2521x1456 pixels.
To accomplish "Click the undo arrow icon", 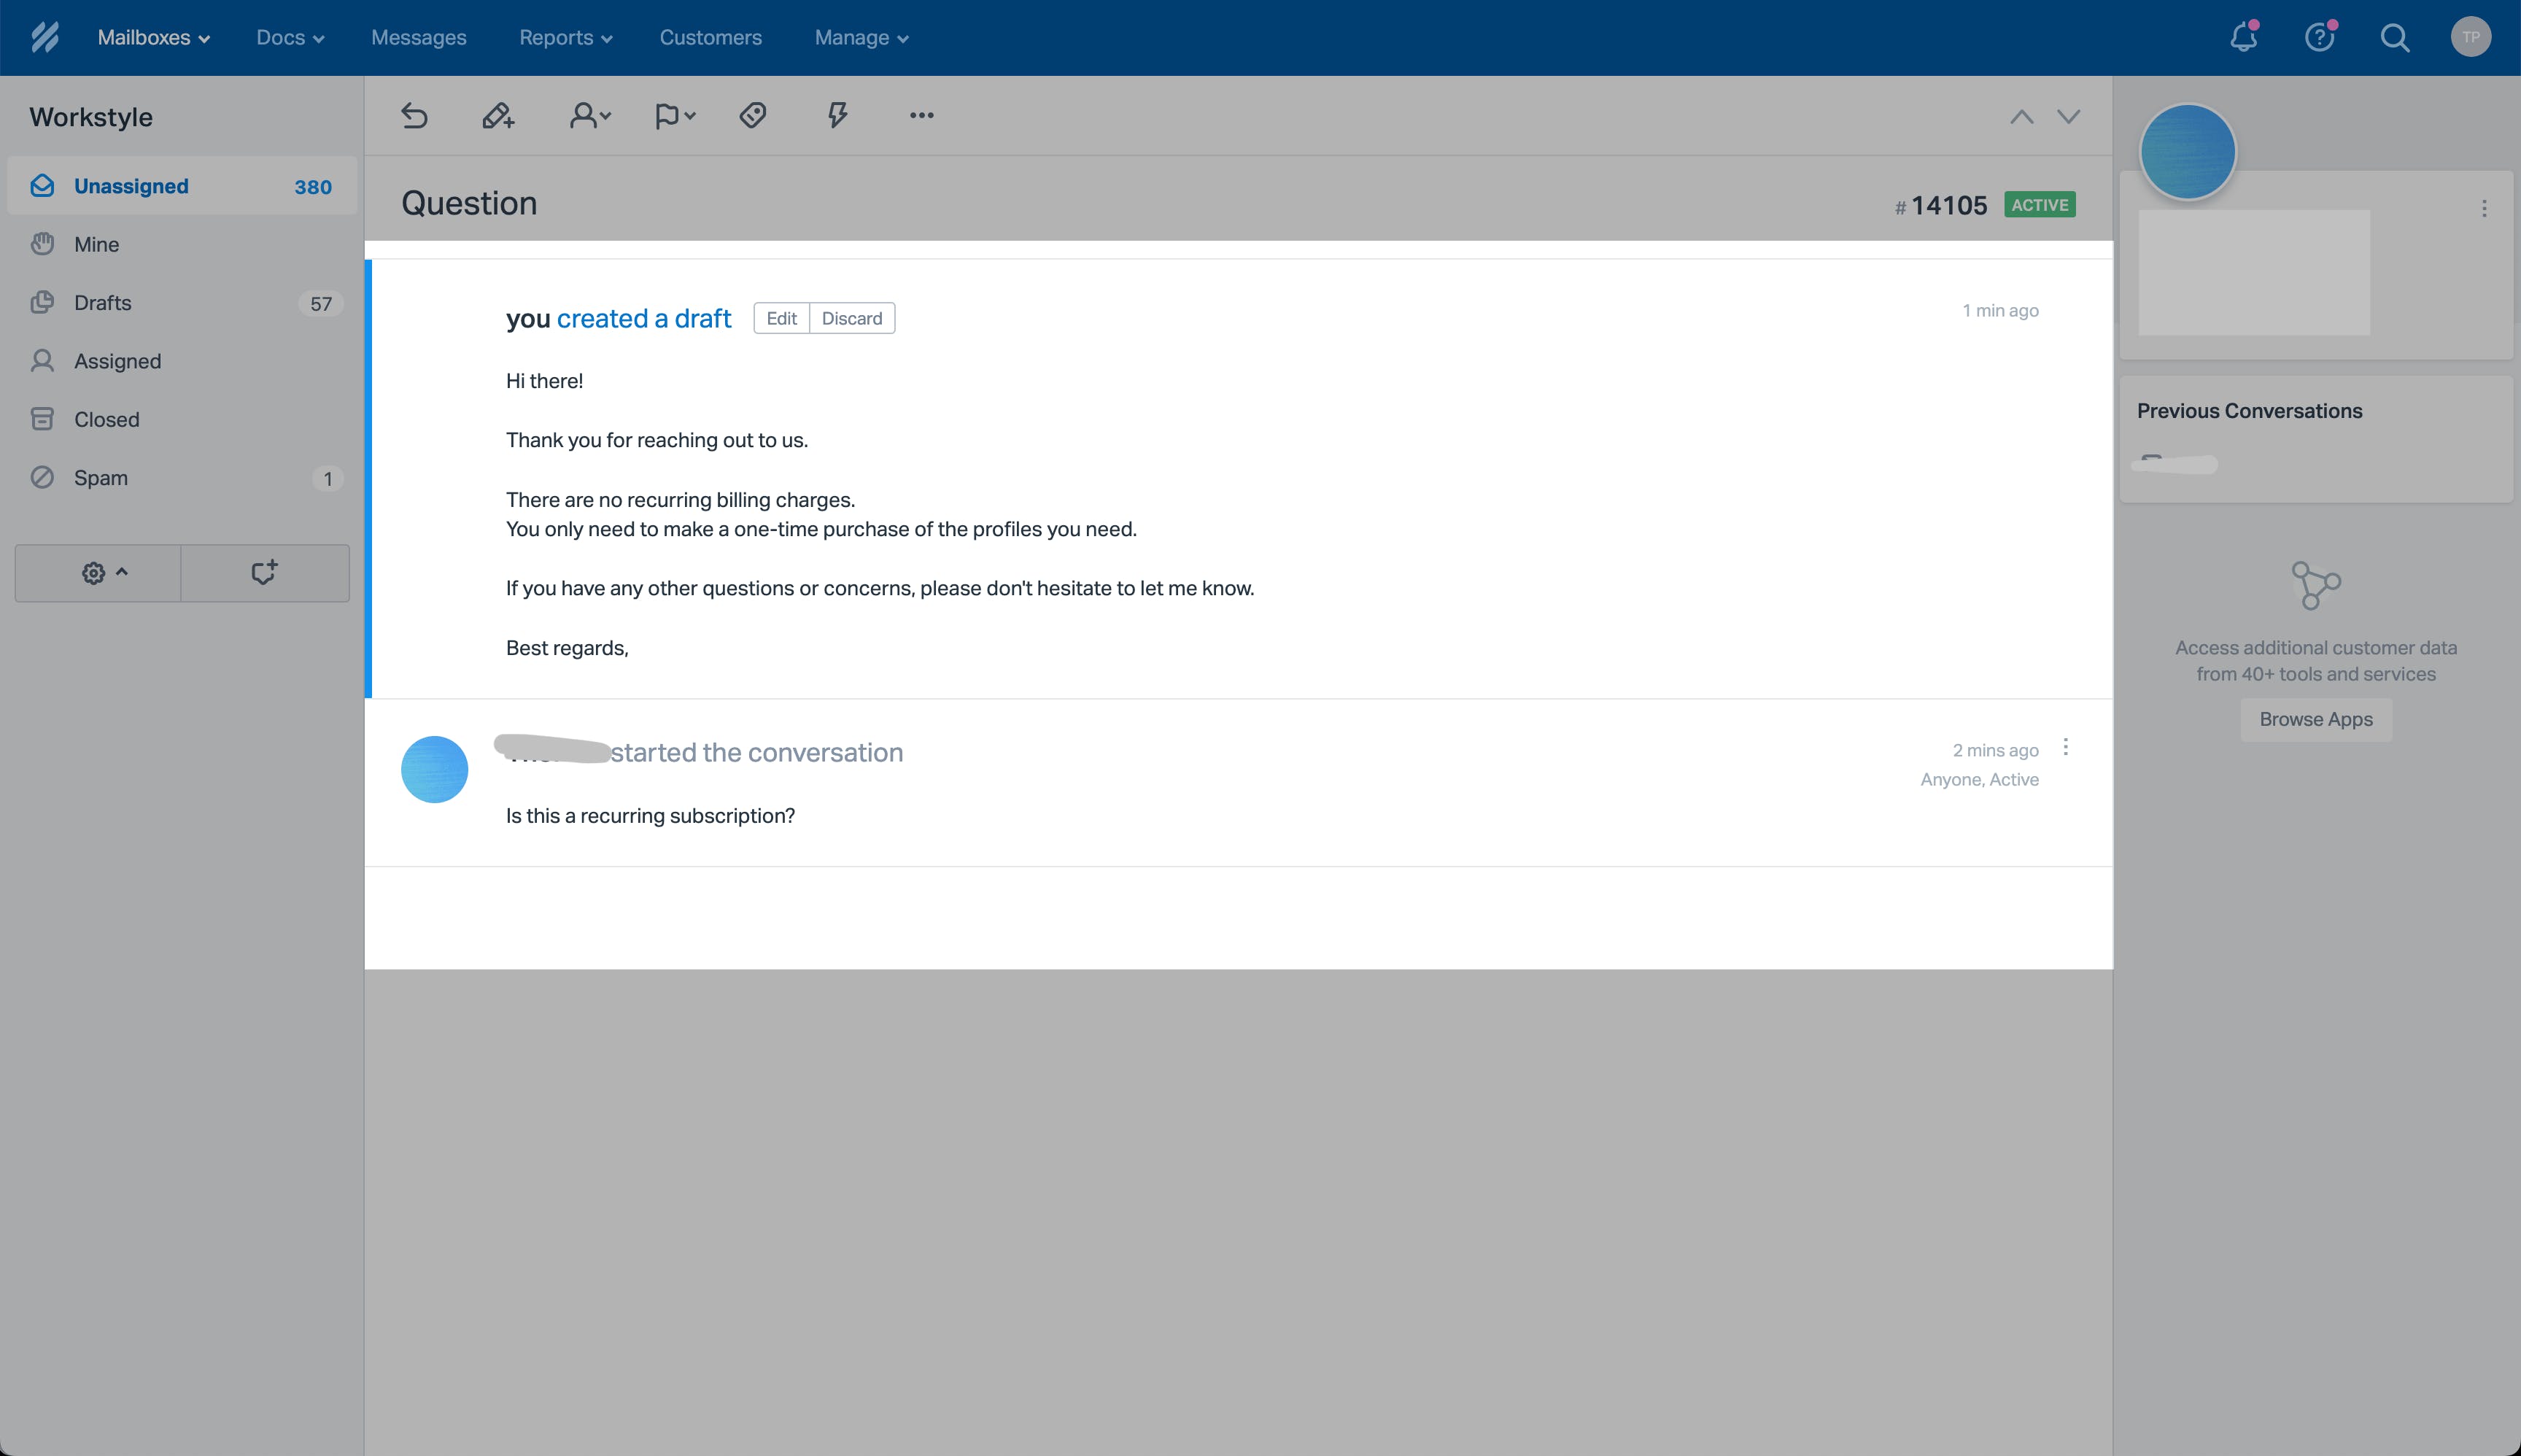I will [x=416, y=116].
